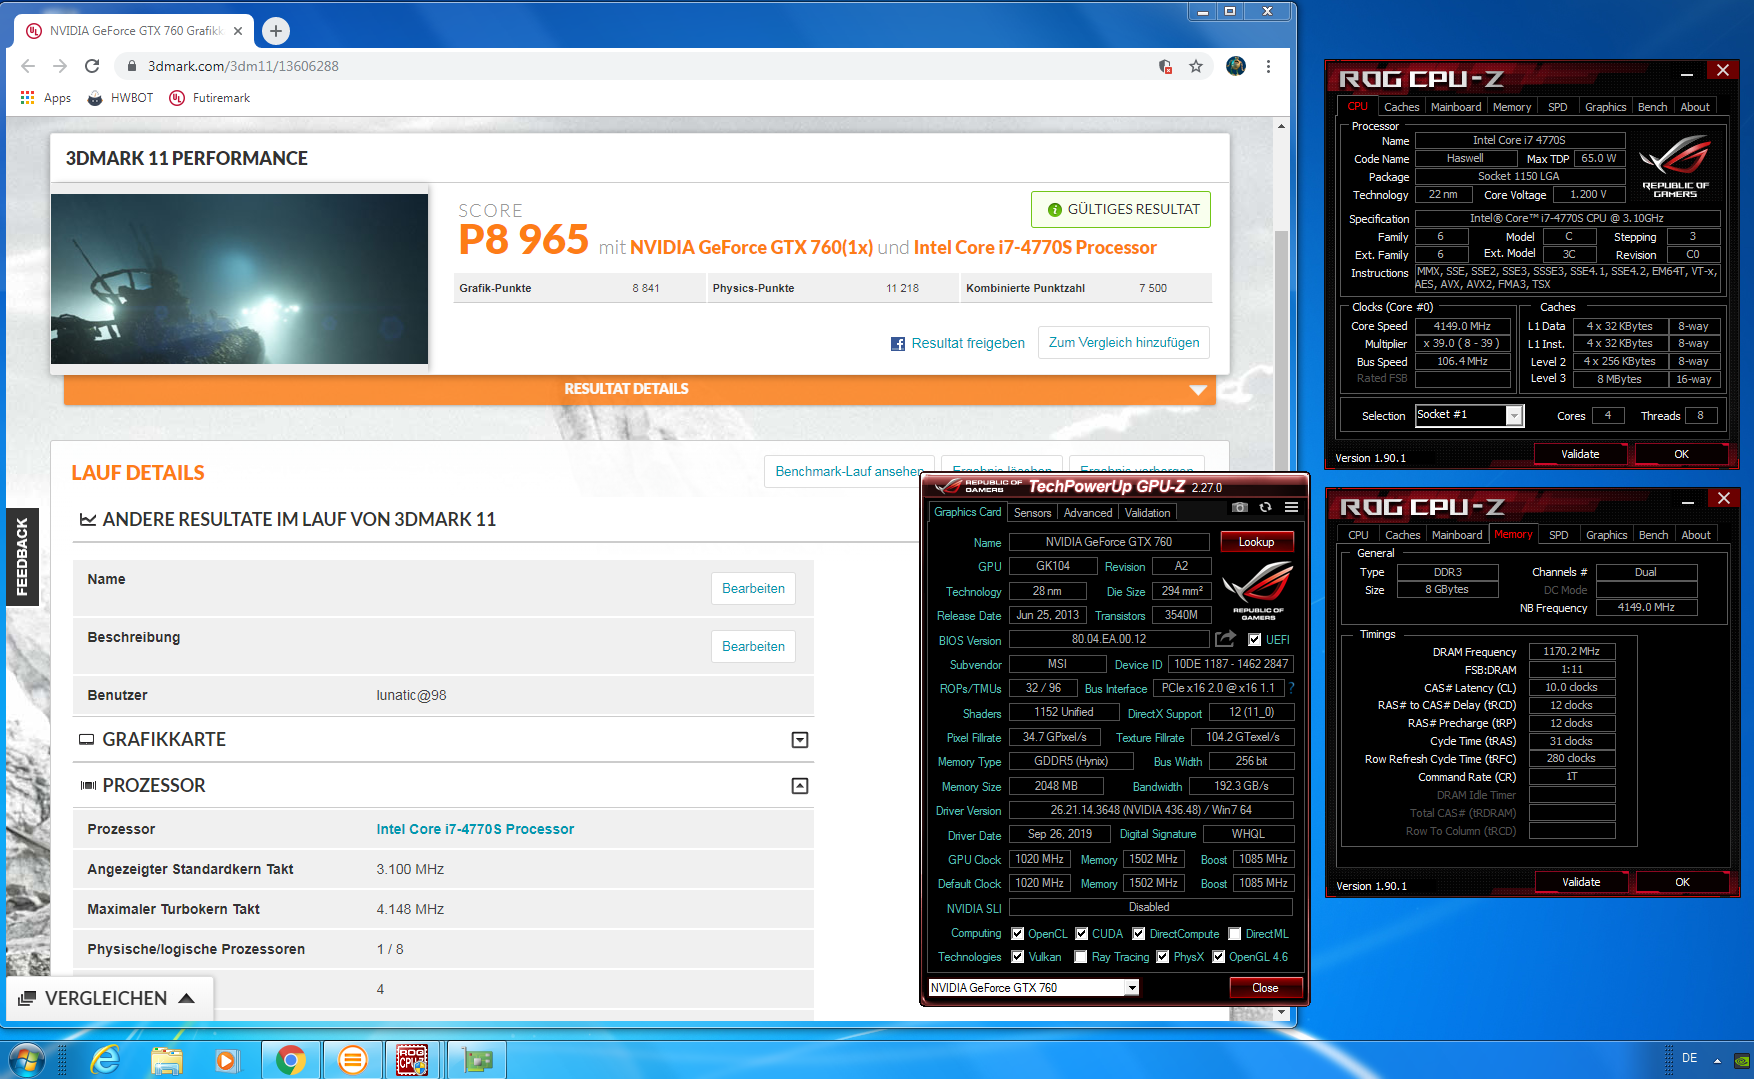The height and width of the screenshot is (1079, 1754).
Task: Click Bearbeiten next to Name
Action: pos(753,588)
